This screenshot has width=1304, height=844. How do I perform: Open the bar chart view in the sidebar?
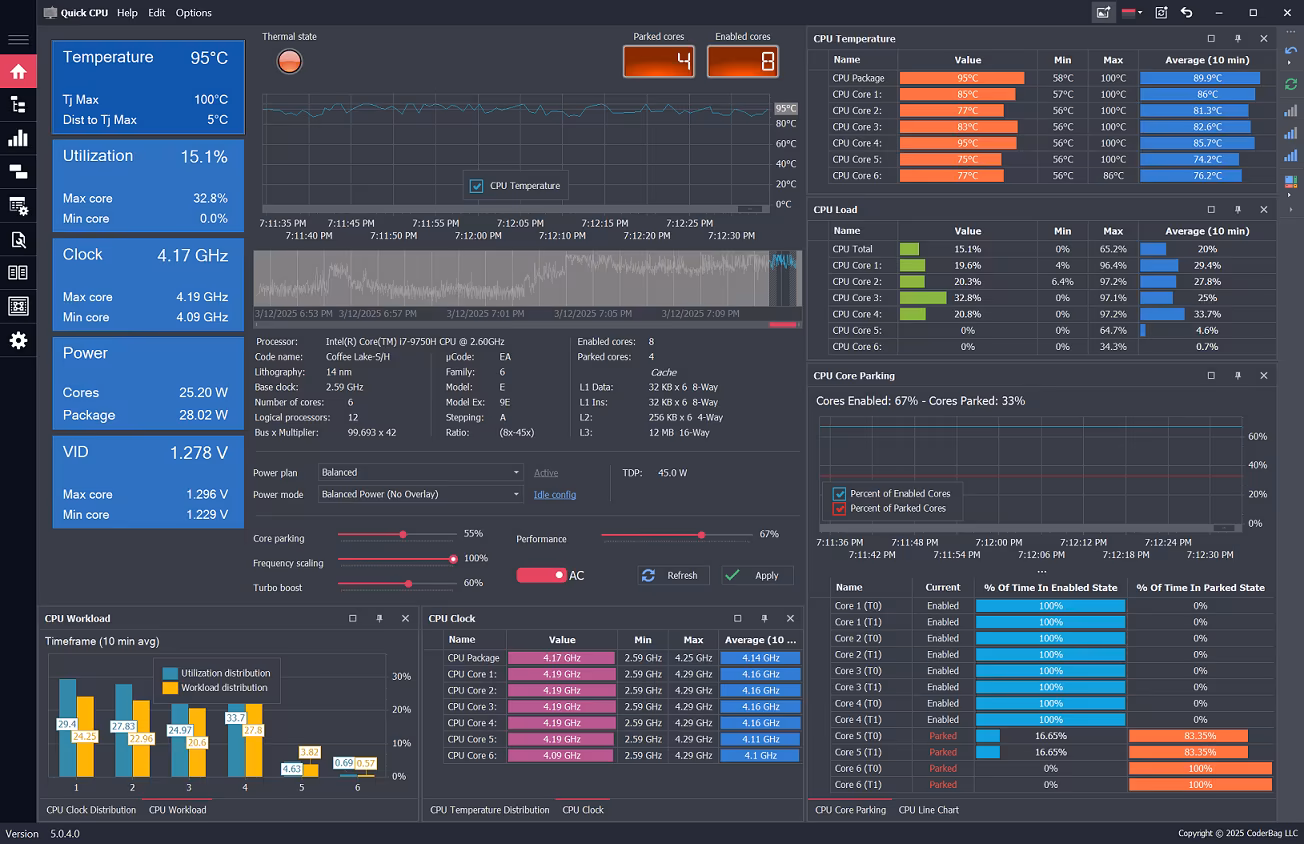click(18, 138)
